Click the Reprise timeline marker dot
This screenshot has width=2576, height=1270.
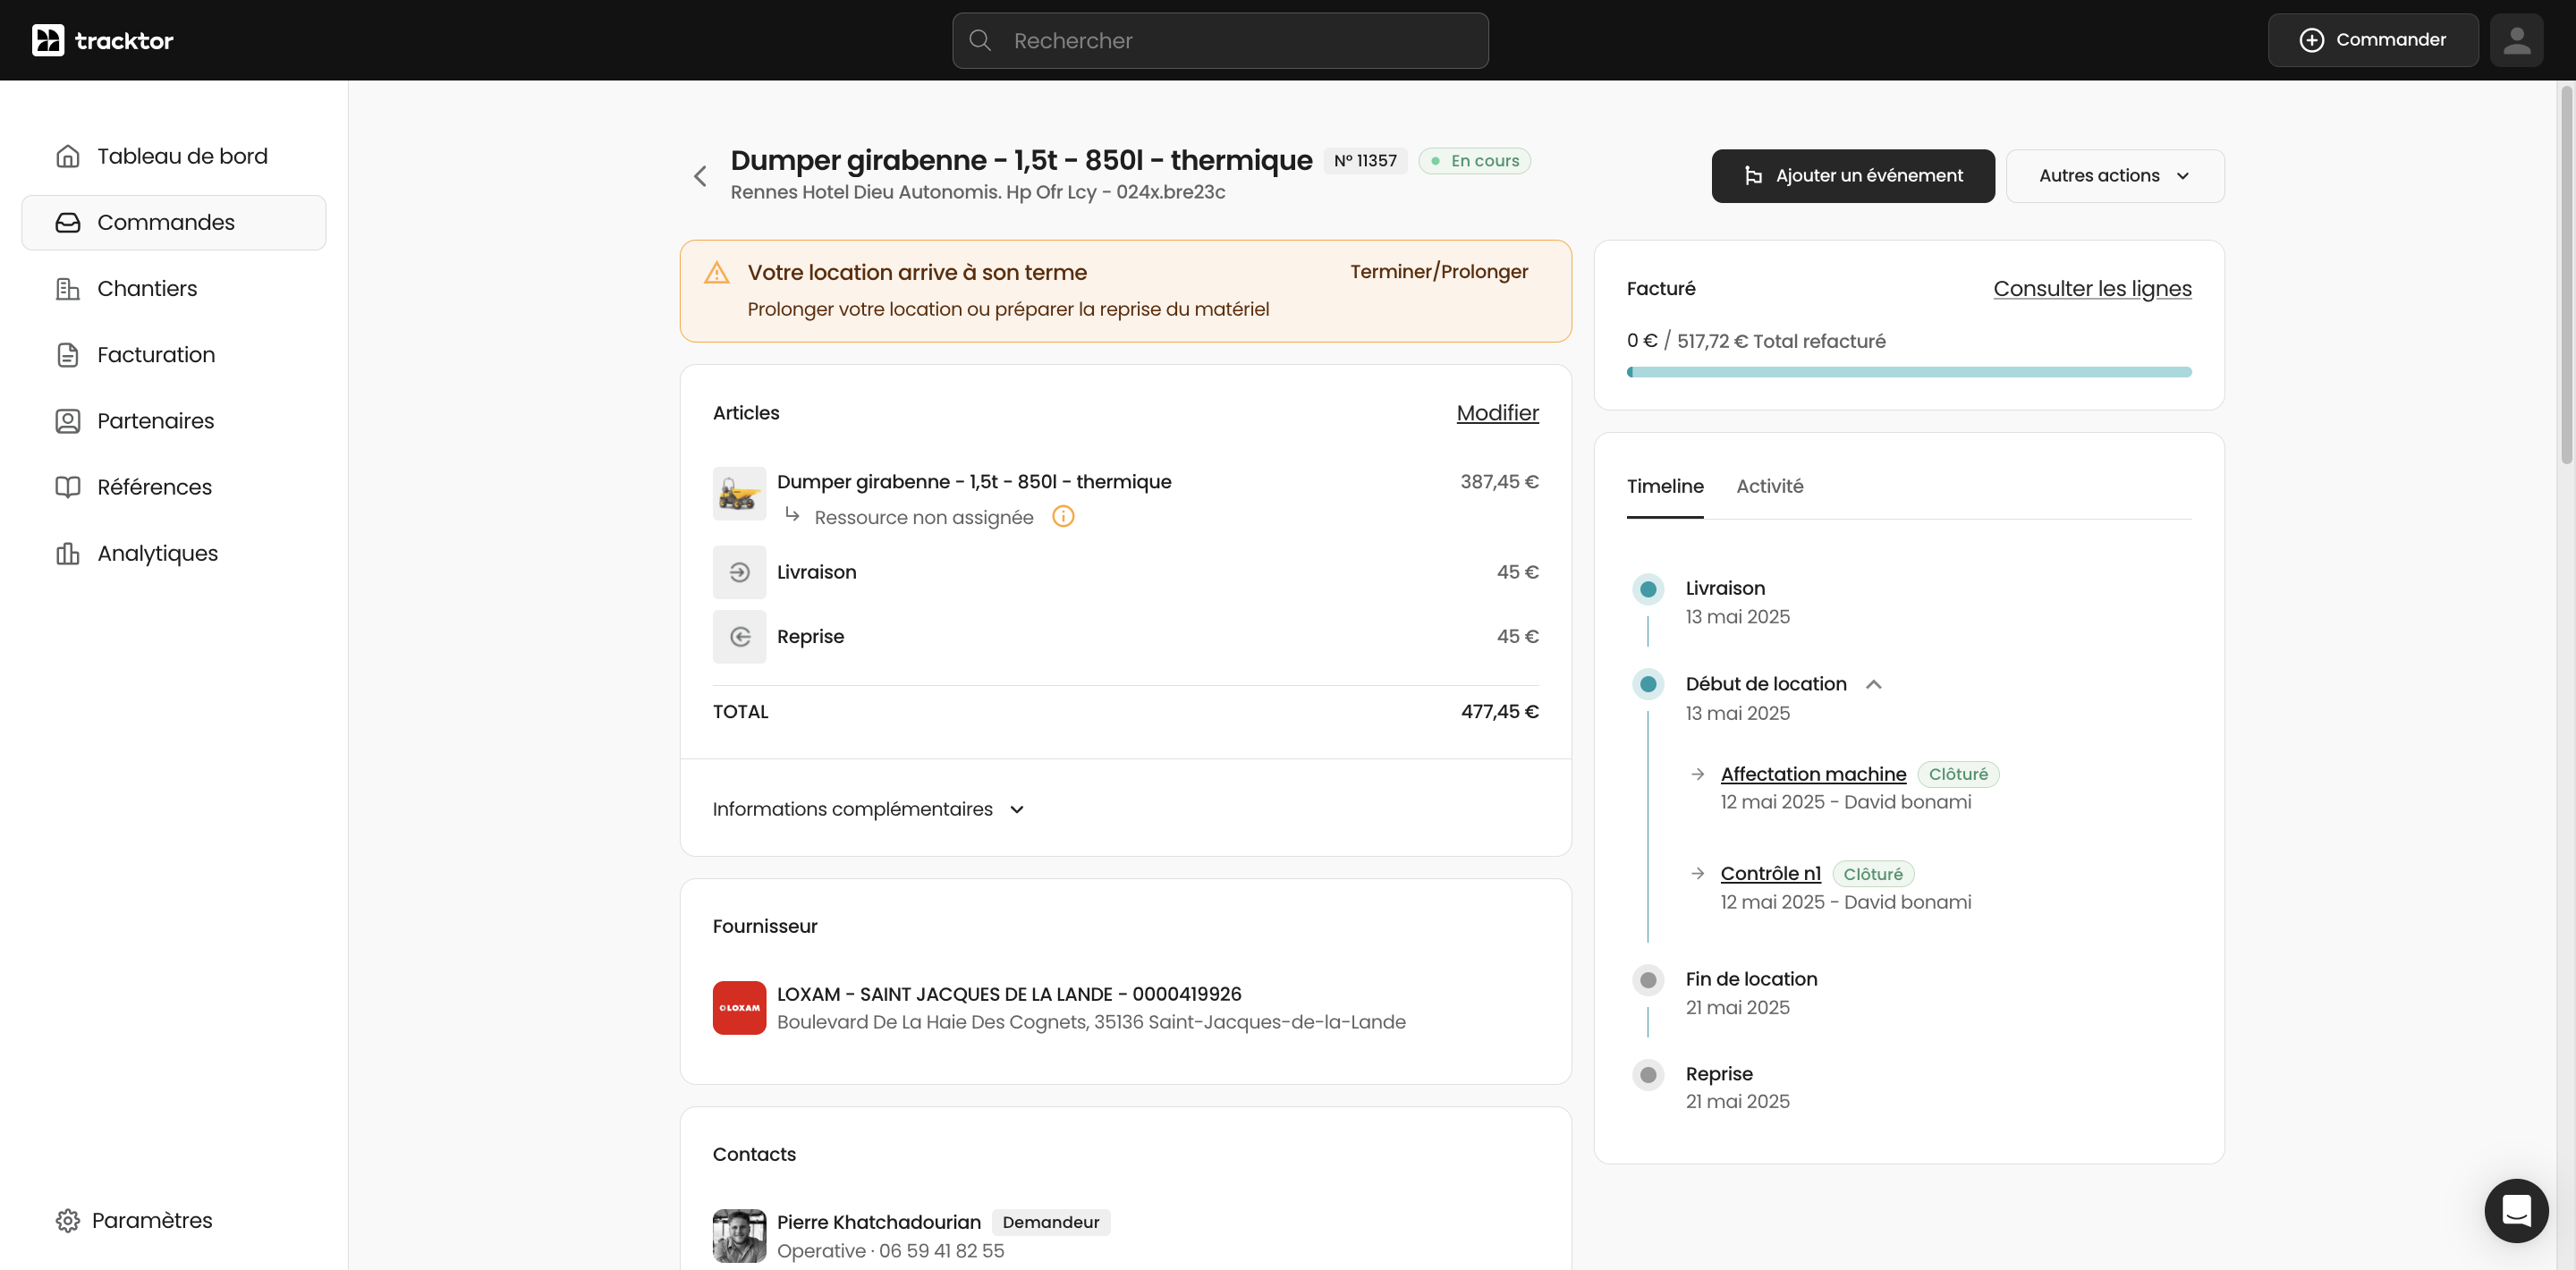click(x=1648, y=1075)
